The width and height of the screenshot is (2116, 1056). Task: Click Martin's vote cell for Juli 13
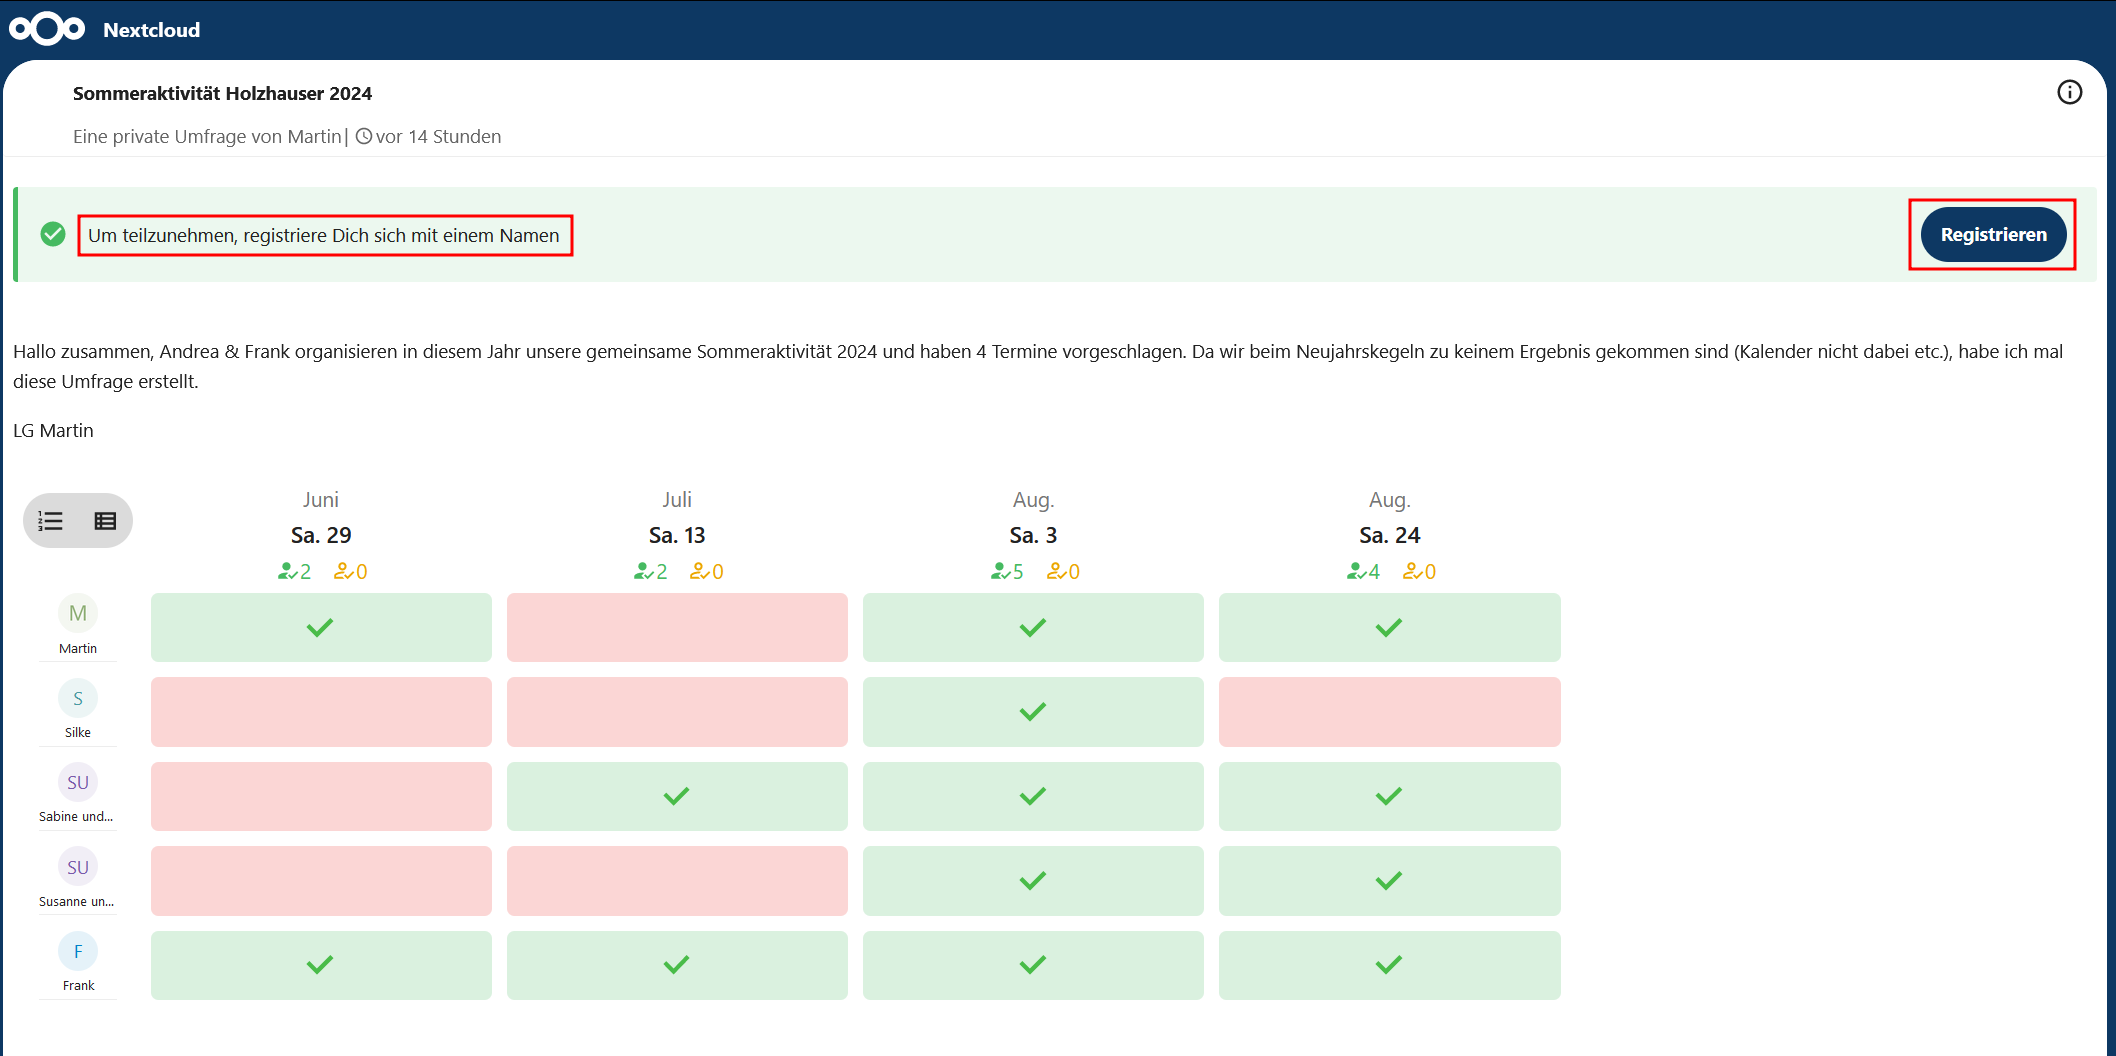677,627
